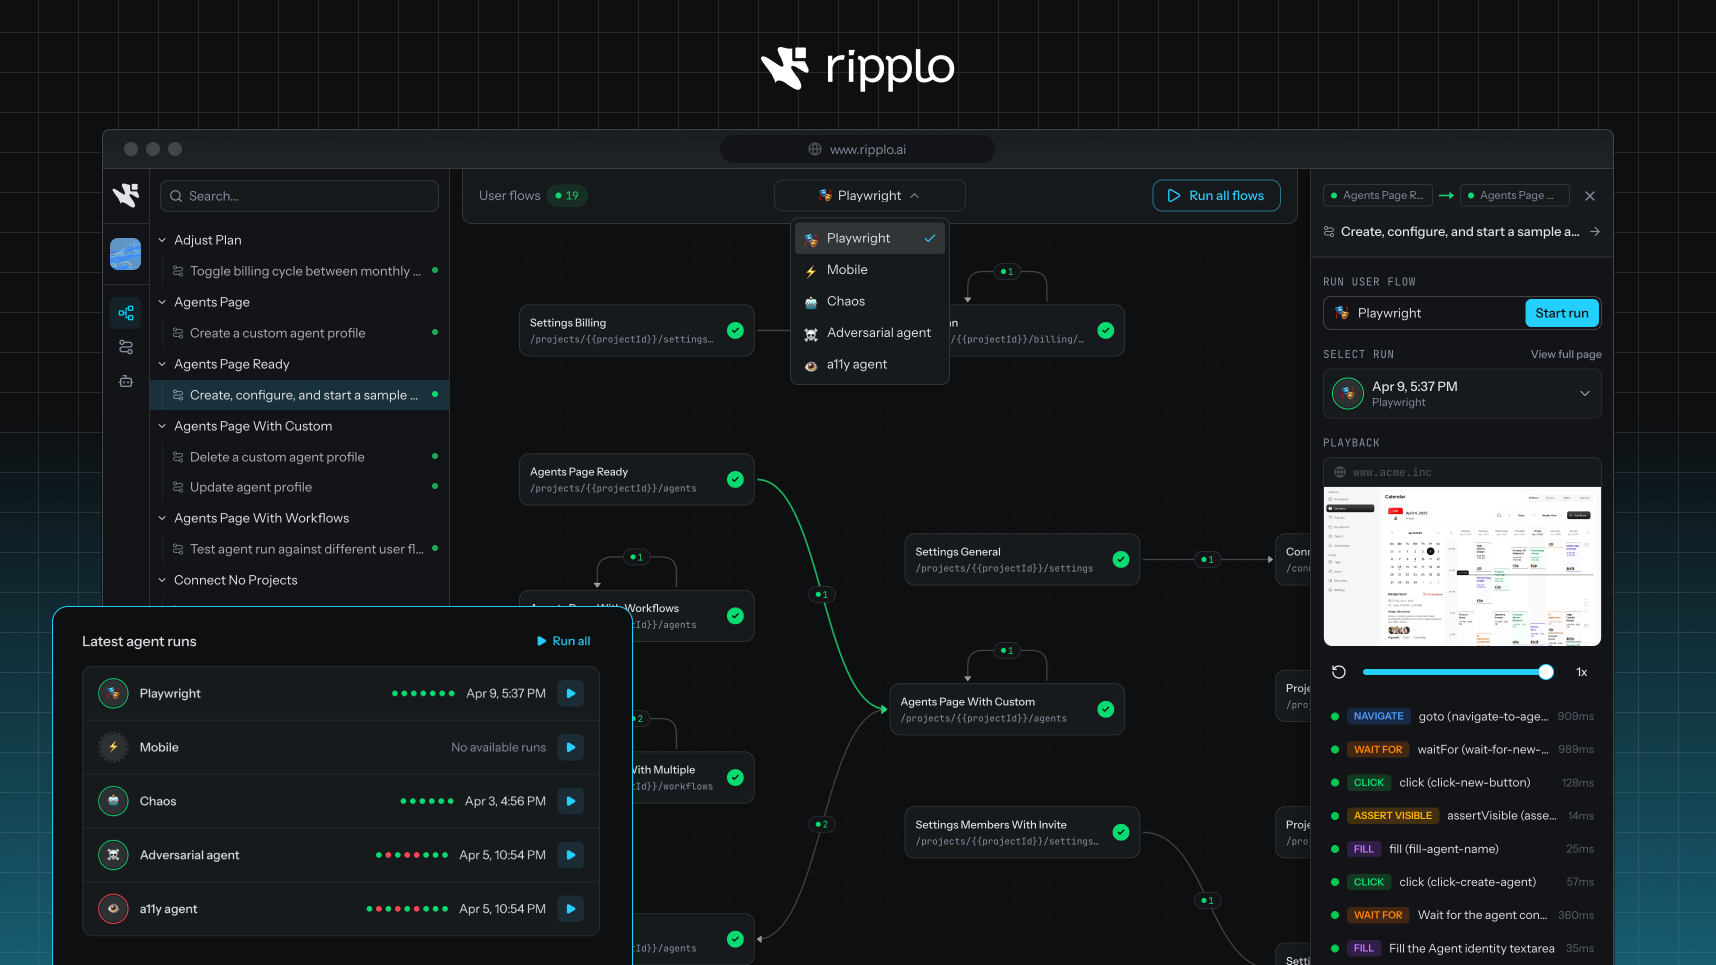Viewport: 1716px width, 965px height.
Task: Click the green check on Settings Billing node
Action: [735, 330]
